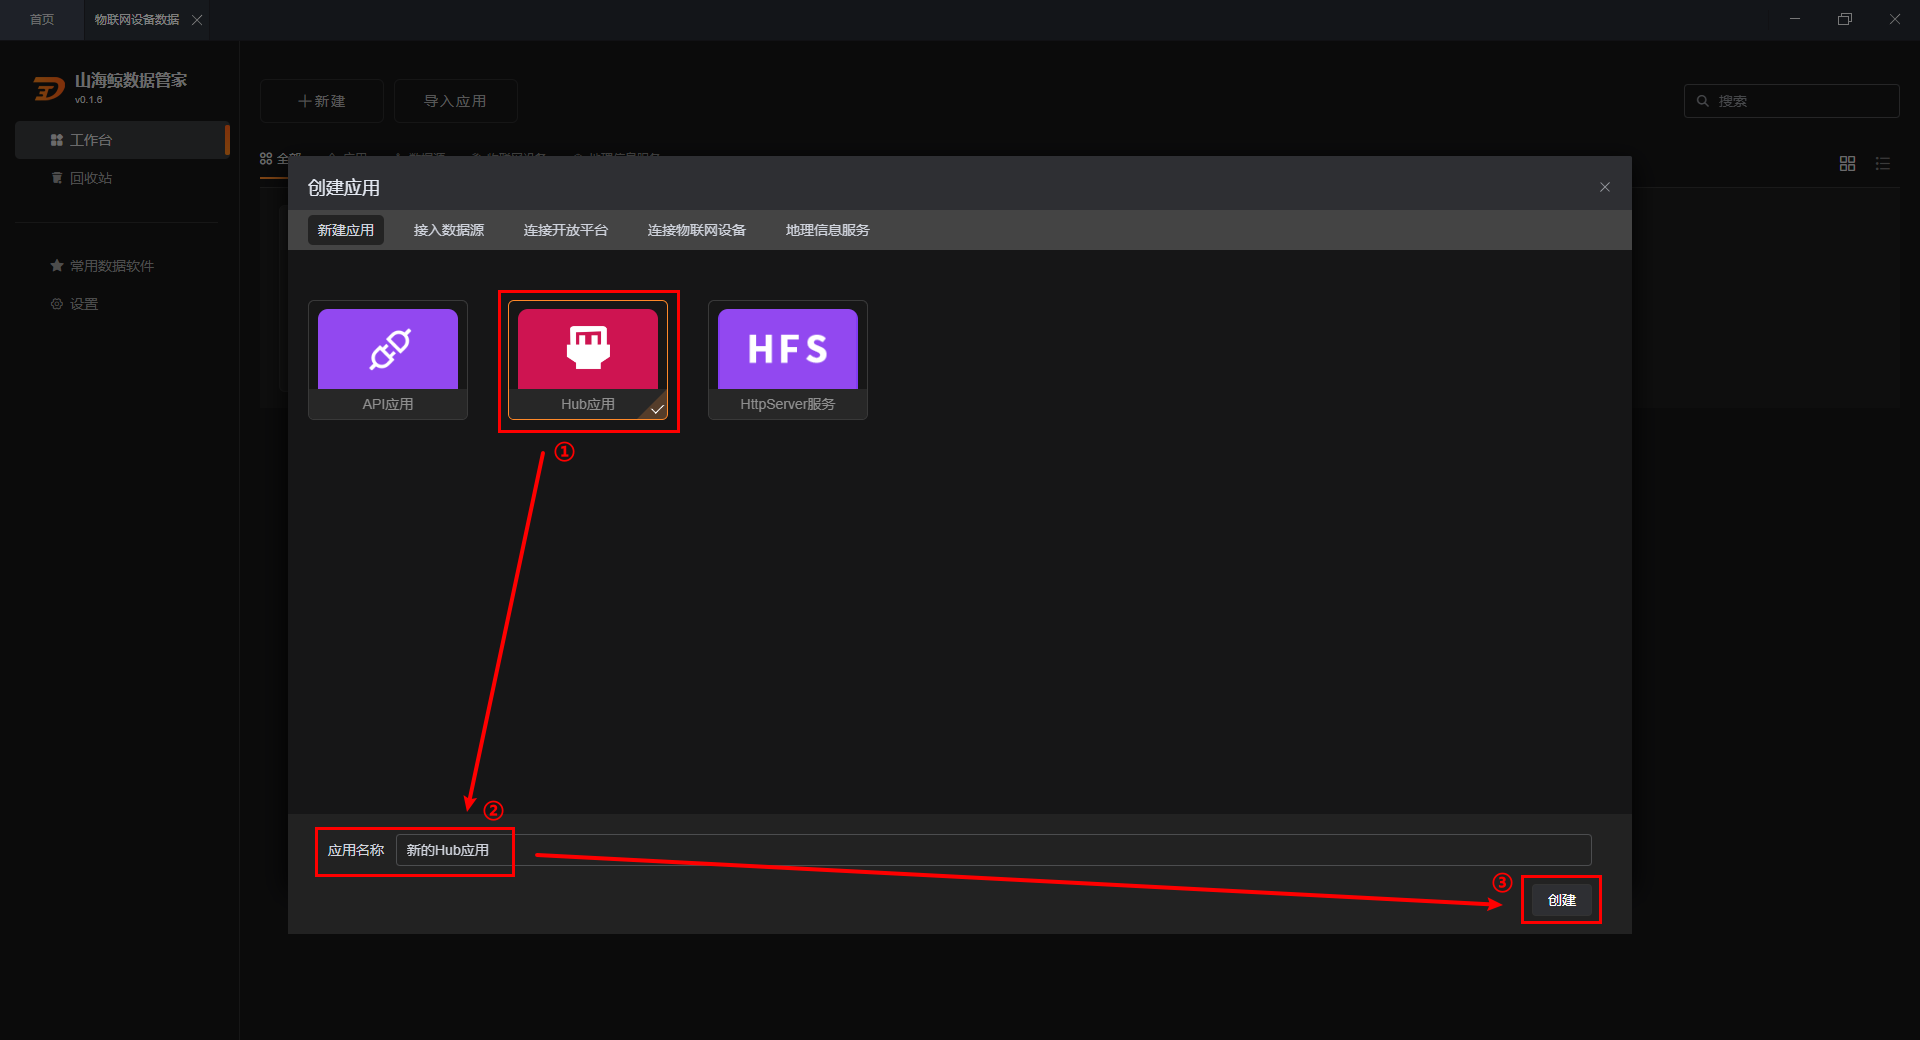Click the 导入应用 button
The image size is (1920, 1040).
pos(456,101)
